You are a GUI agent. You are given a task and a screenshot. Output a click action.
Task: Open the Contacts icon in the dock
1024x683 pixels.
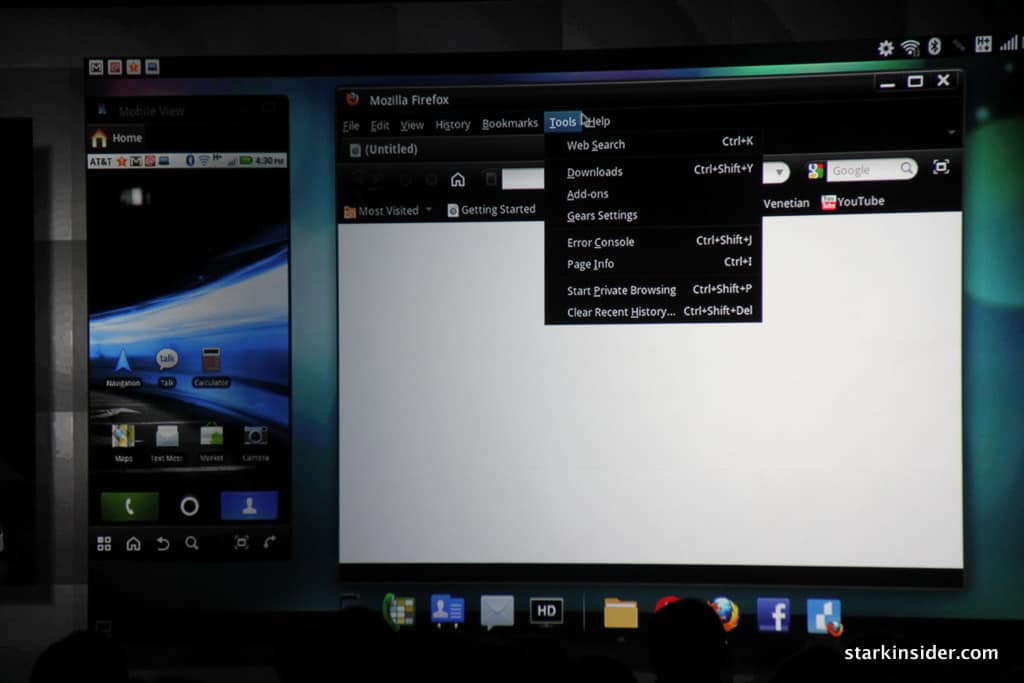click(x=447, y=611)
